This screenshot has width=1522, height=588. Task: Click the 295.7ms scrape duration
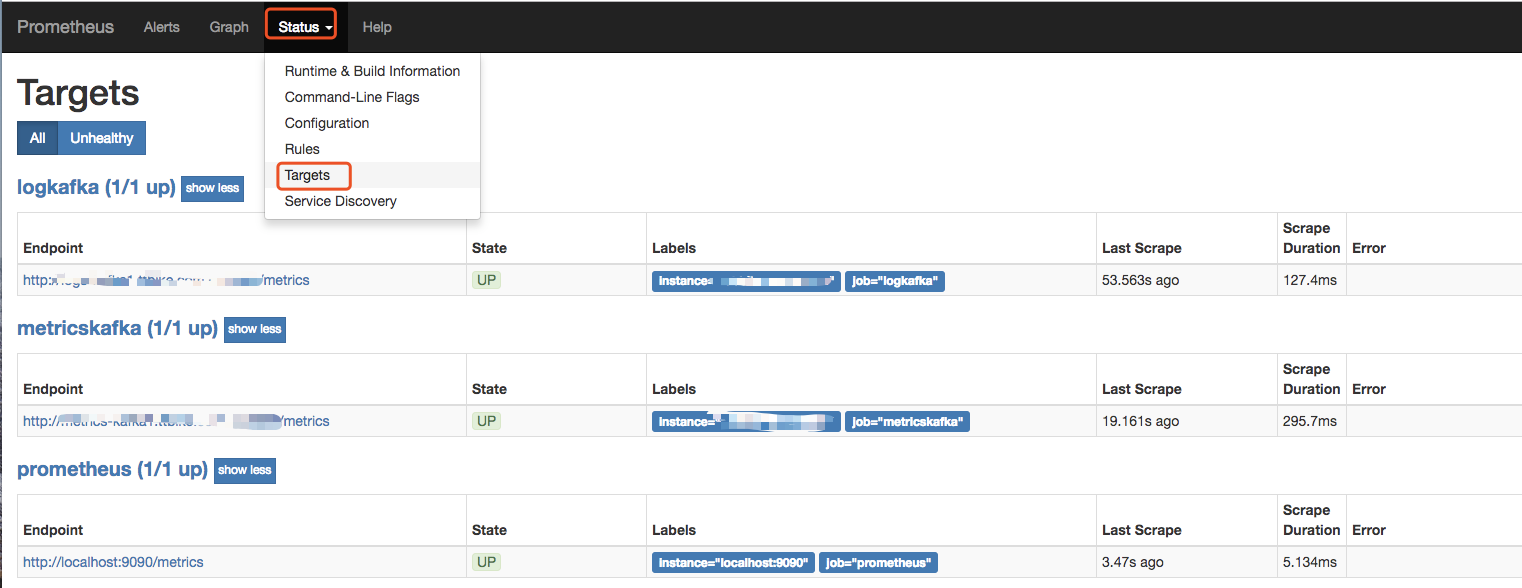(x=1310, y=421)
